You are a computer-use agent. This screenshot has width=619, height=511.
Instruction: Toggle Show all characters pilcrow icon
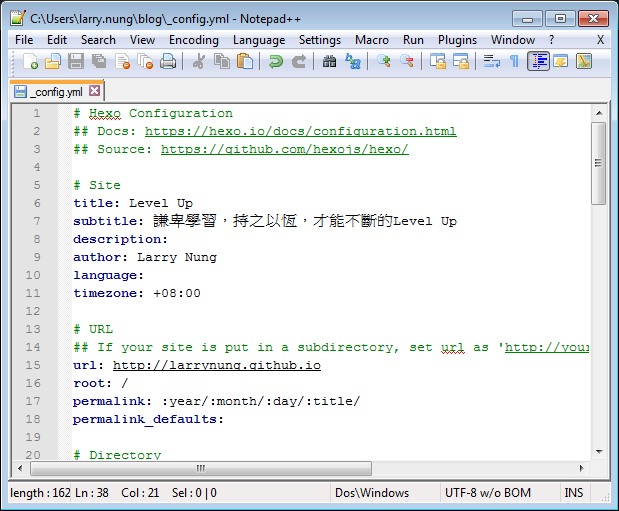[x=514, y=62]
